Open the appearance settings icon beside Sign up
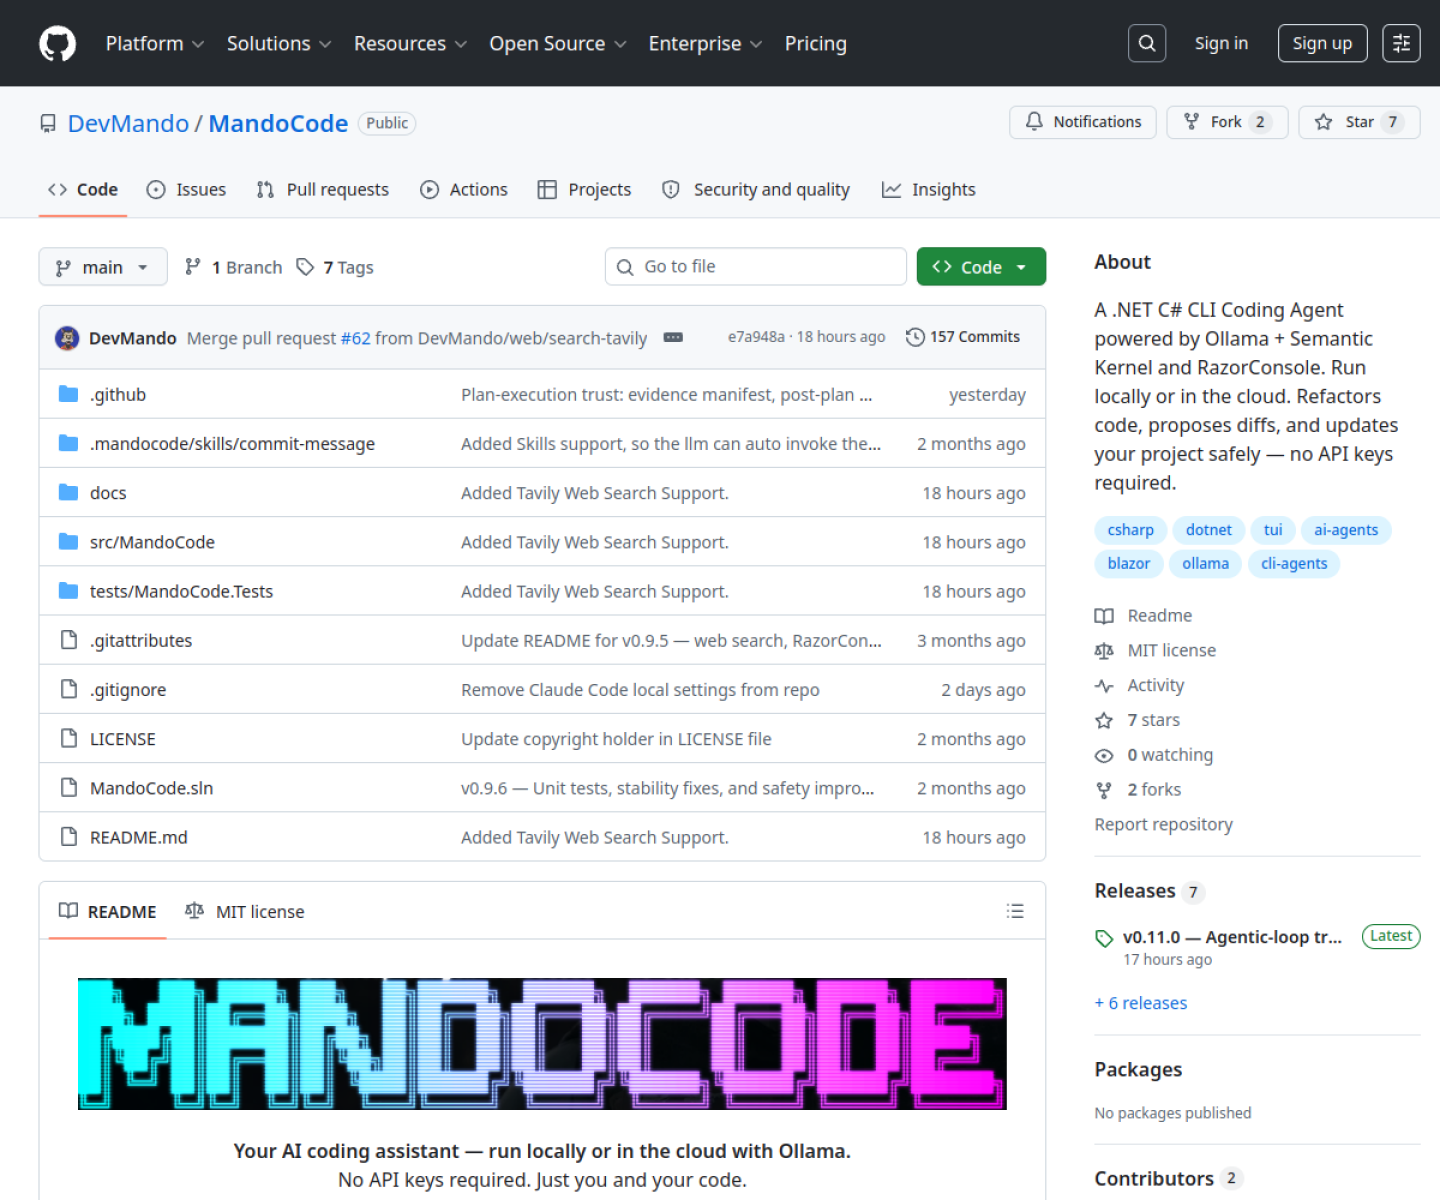This screenshot has width=1440, height=1200. click(x=1401, y=43)
